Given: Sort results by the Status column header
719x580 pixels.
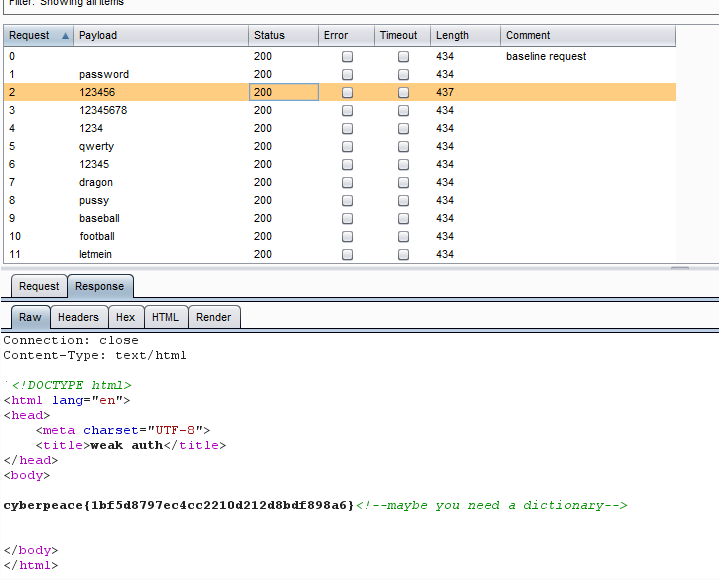Looking at the screenshot, I should pyautogui.click(x=282, y=36).
